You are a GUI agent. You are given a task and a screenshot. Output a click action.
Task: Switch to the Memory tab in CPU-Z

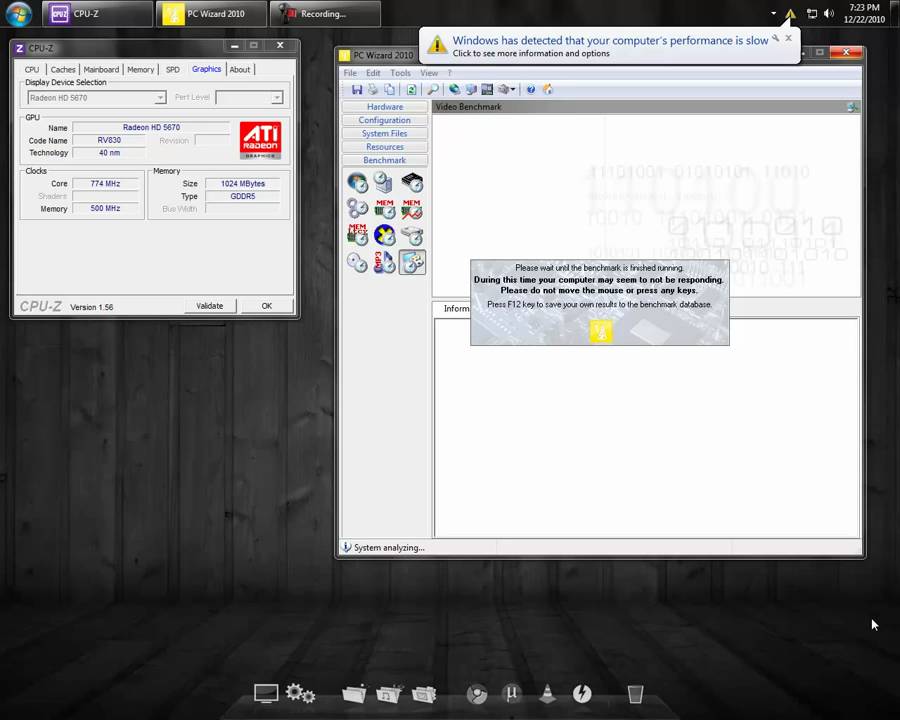click(x=141, y=69)
